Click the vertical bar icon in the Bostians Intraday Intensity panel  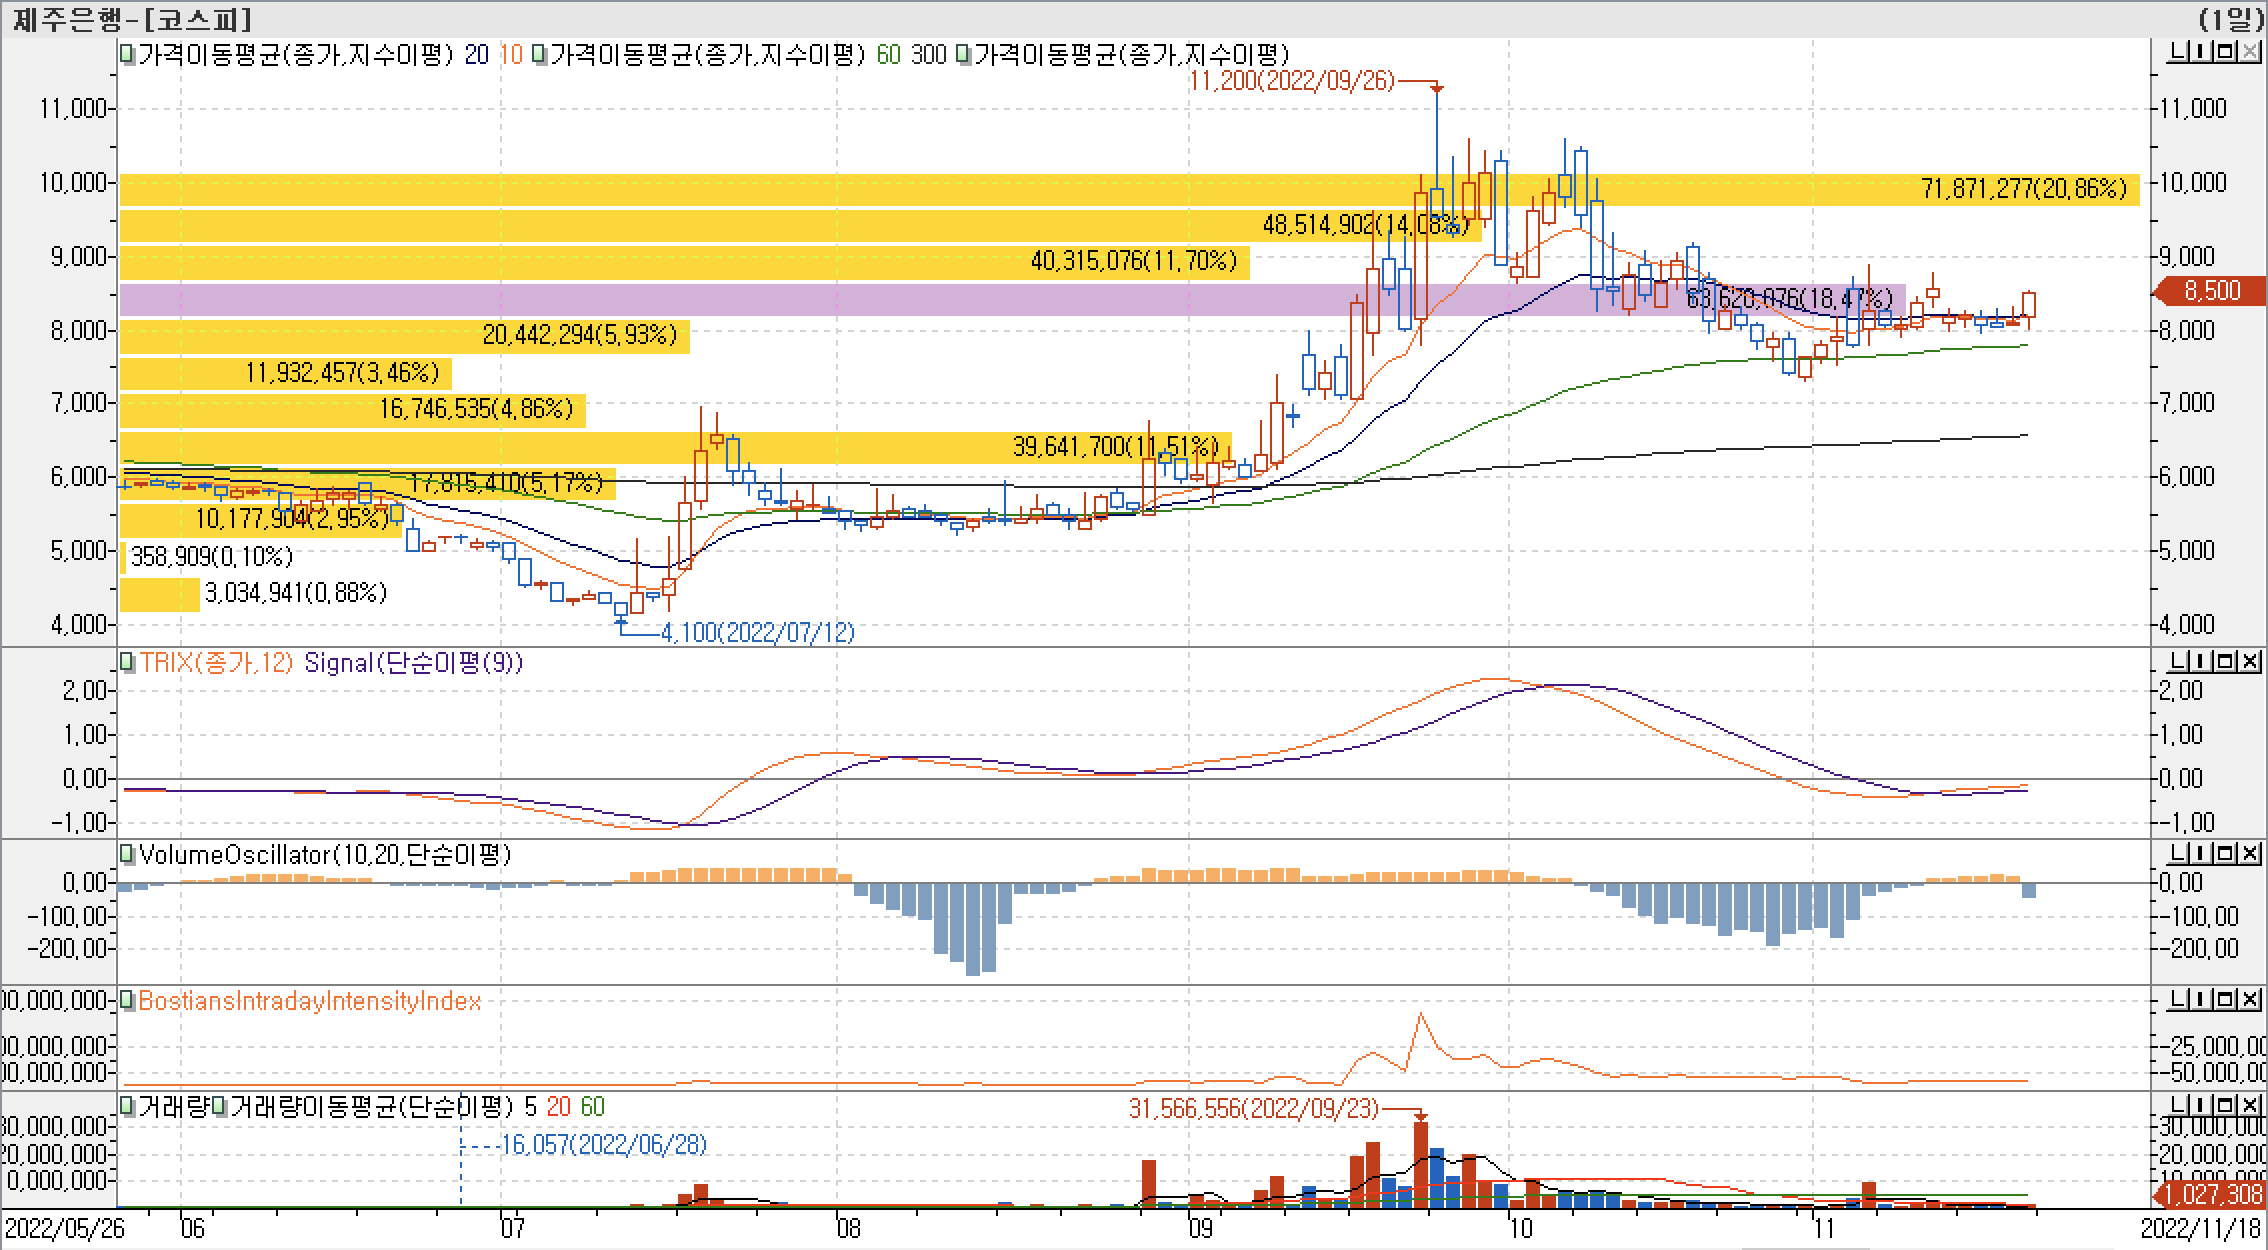2201,999
